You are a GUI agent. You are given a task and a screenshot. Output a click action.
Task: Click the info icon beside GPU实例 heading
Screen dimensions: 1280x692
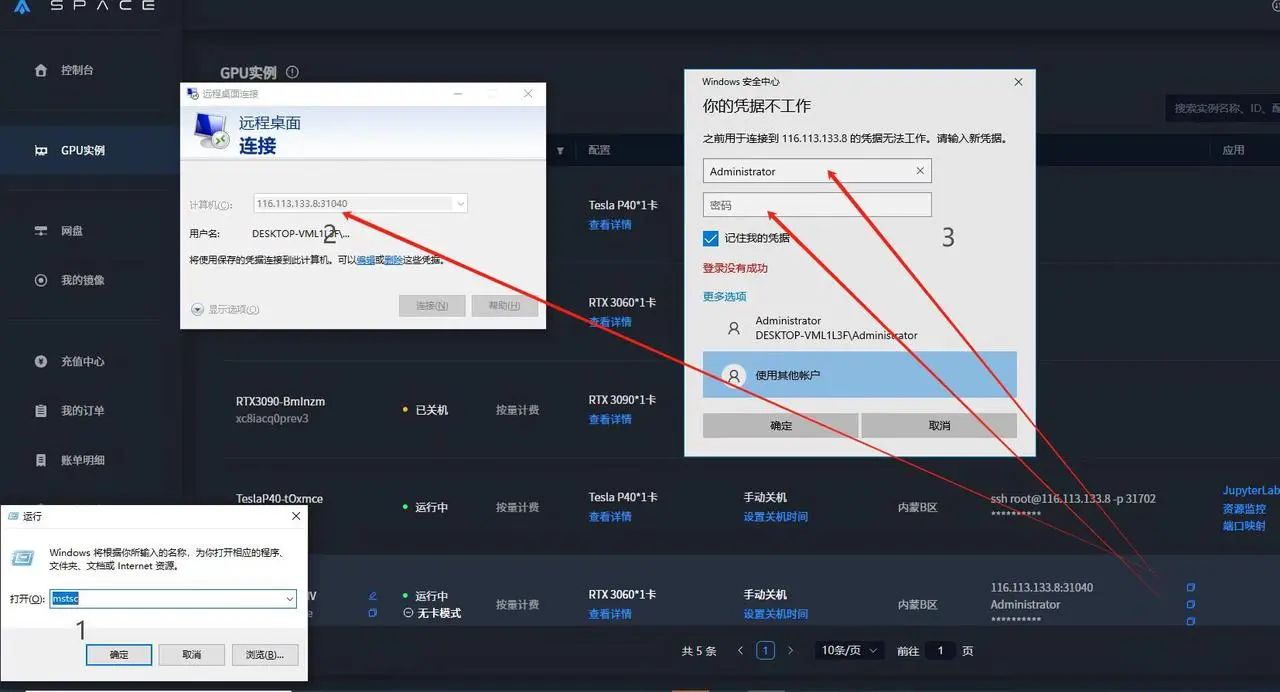click(292, 72)
